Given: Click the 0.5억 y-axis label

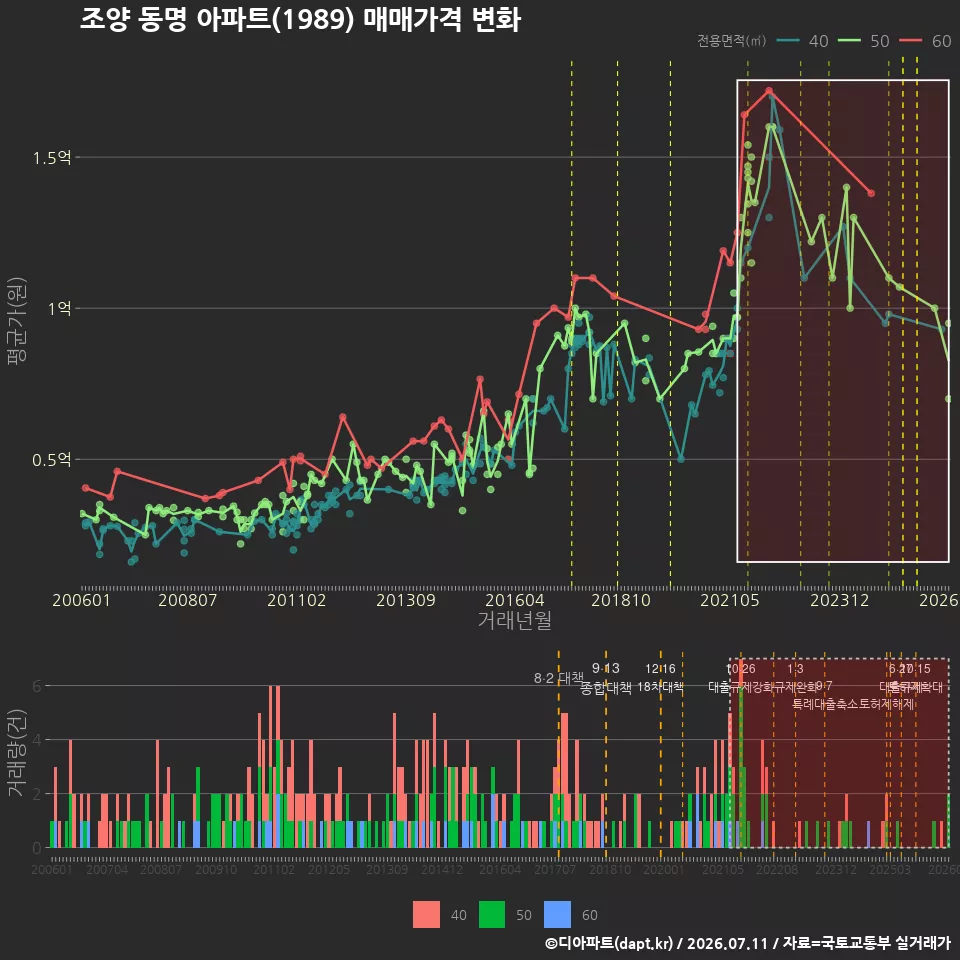Looking at the screenshot, I should tap(52, 459).
